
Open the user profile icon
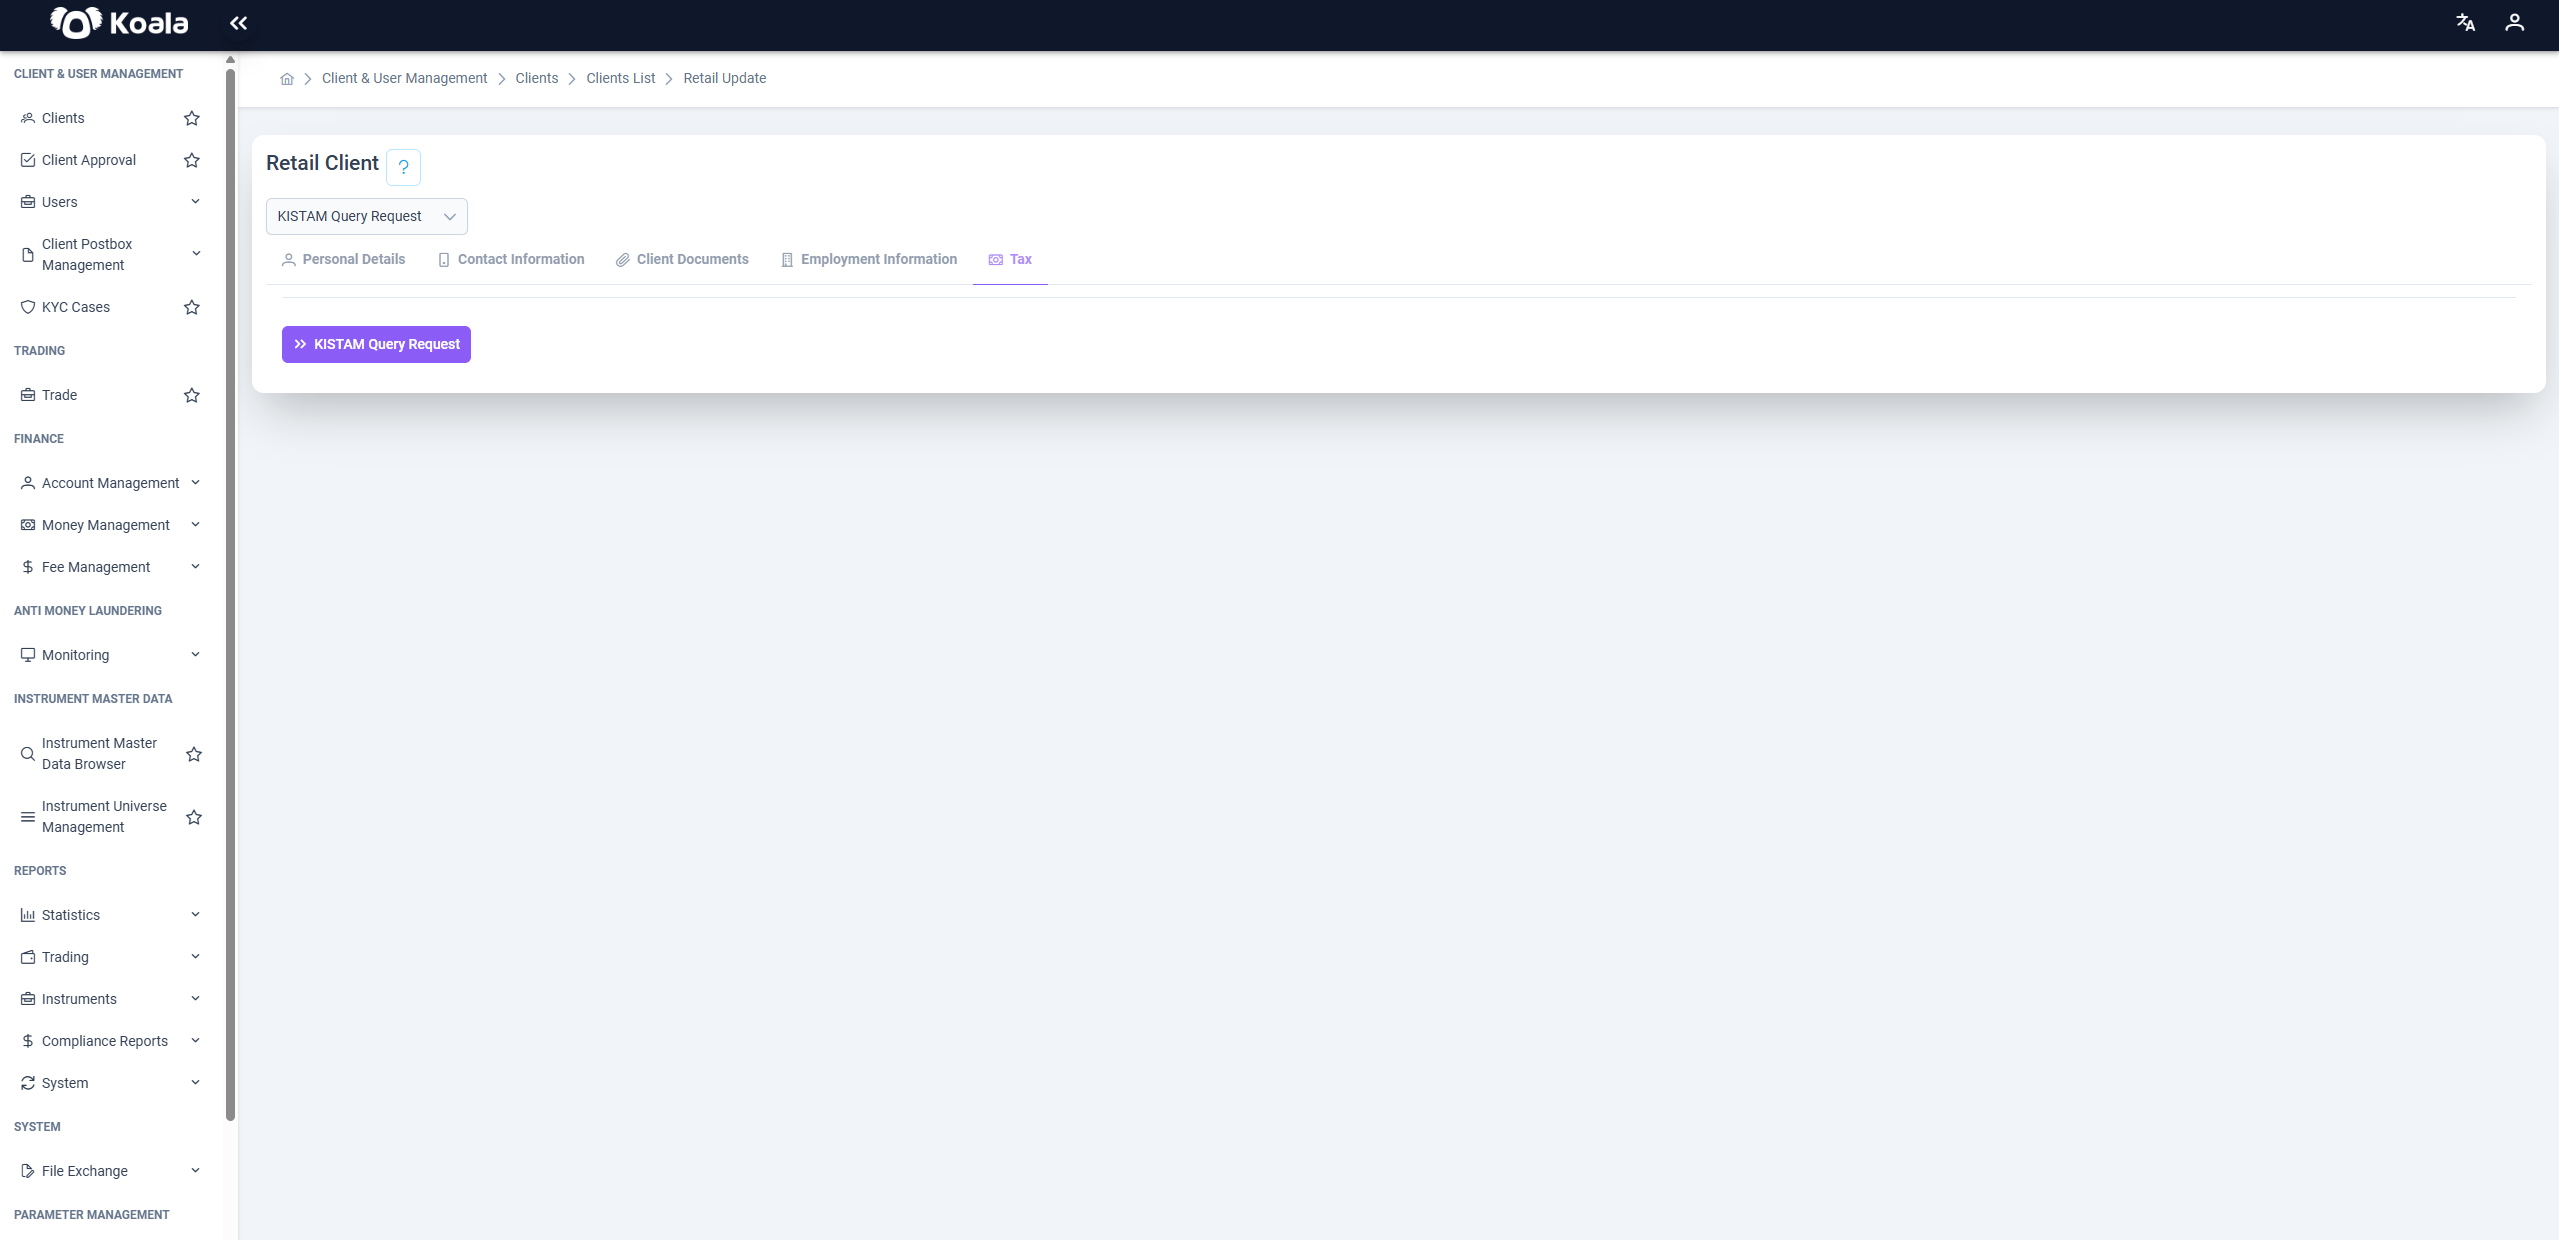2514,23
